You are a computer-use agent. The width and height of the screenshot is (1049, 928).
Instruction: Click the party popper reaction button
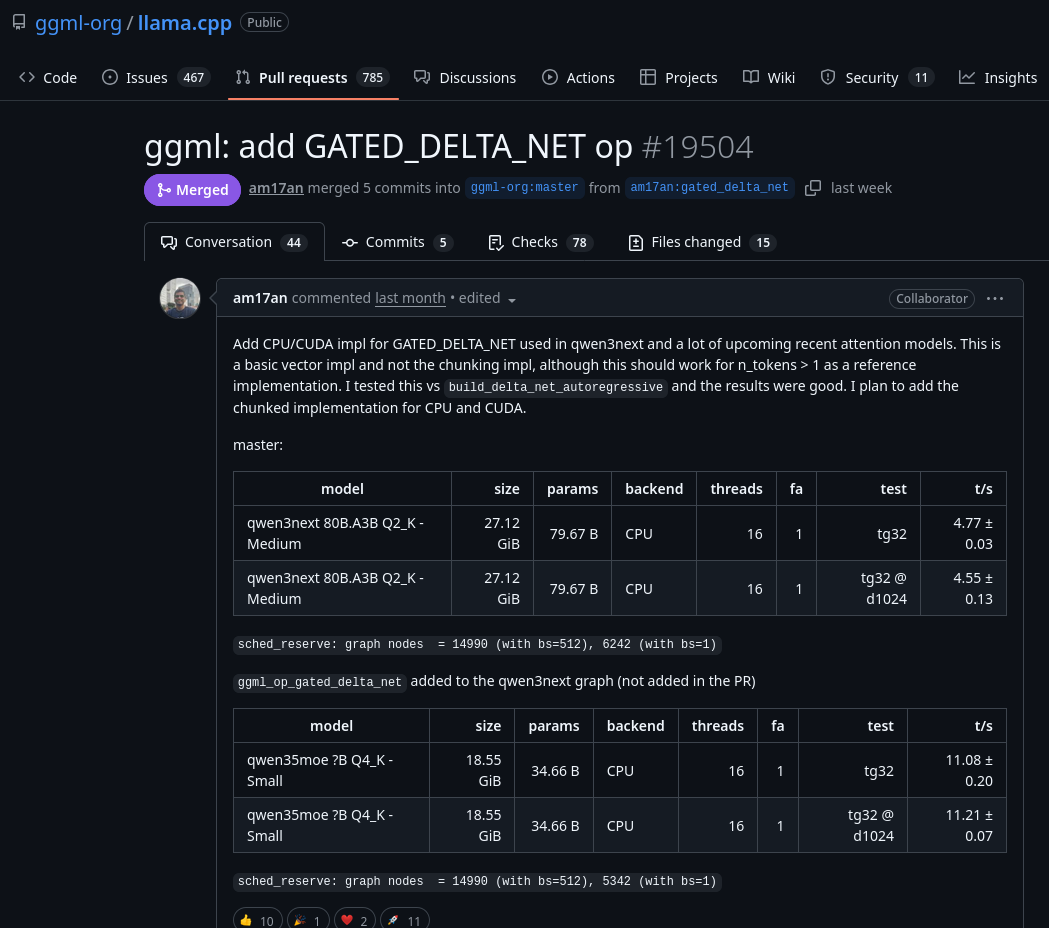[x=308, y=920]
